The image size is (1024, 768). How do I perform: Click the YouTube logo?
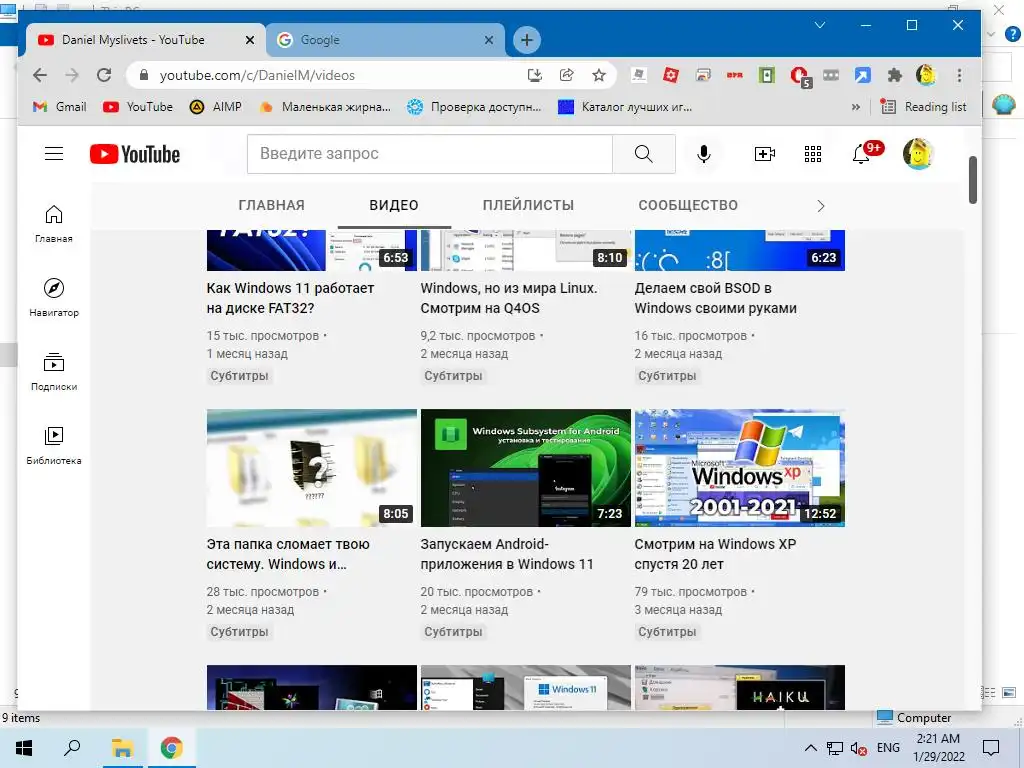(x=135, y=154)
